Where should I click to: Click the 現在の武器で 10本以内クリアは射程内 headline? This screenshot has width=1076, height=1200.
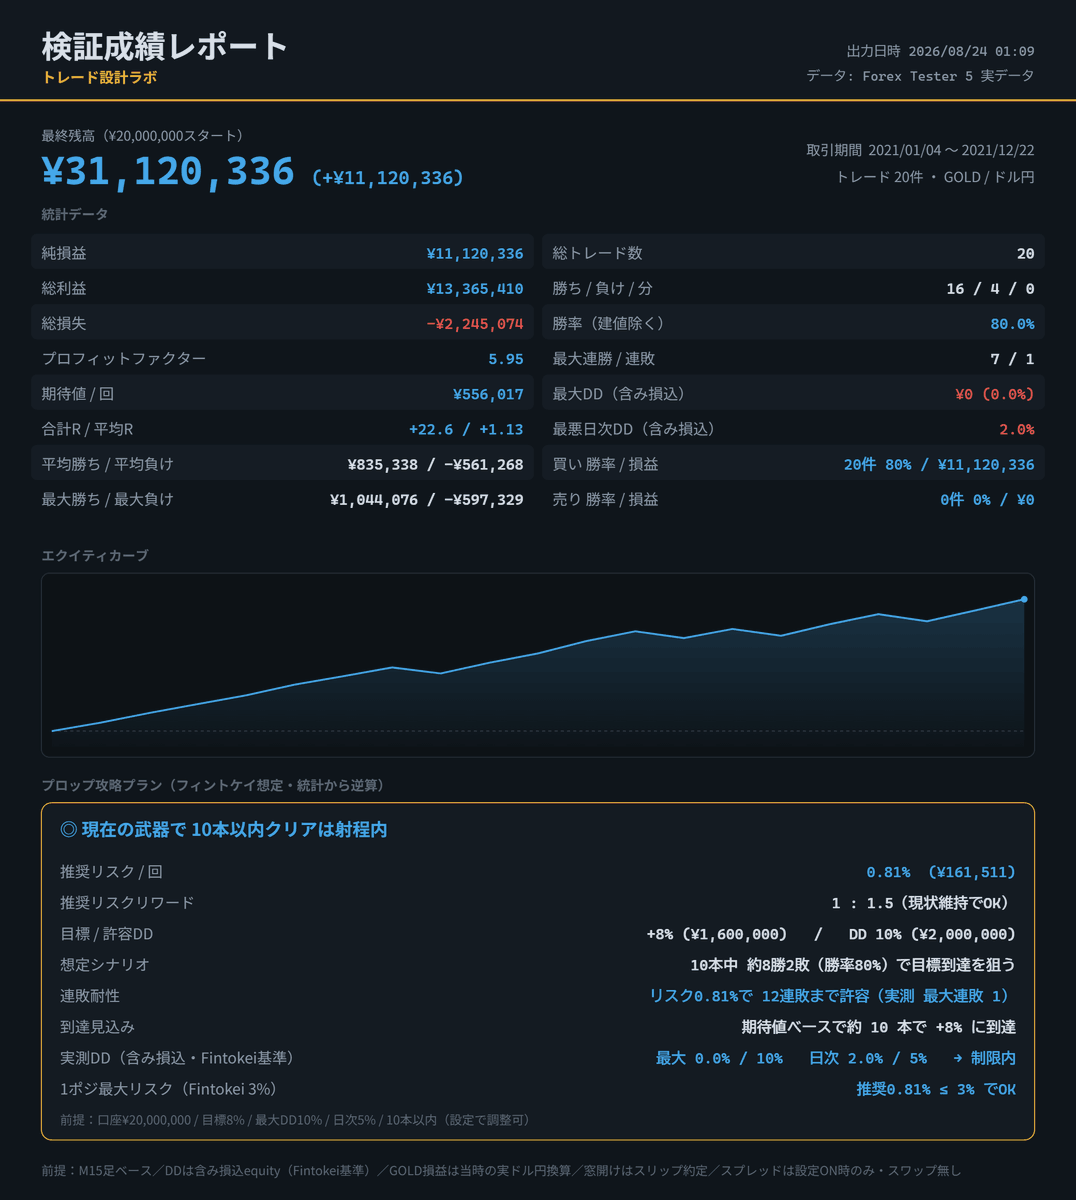click(223, 829)
